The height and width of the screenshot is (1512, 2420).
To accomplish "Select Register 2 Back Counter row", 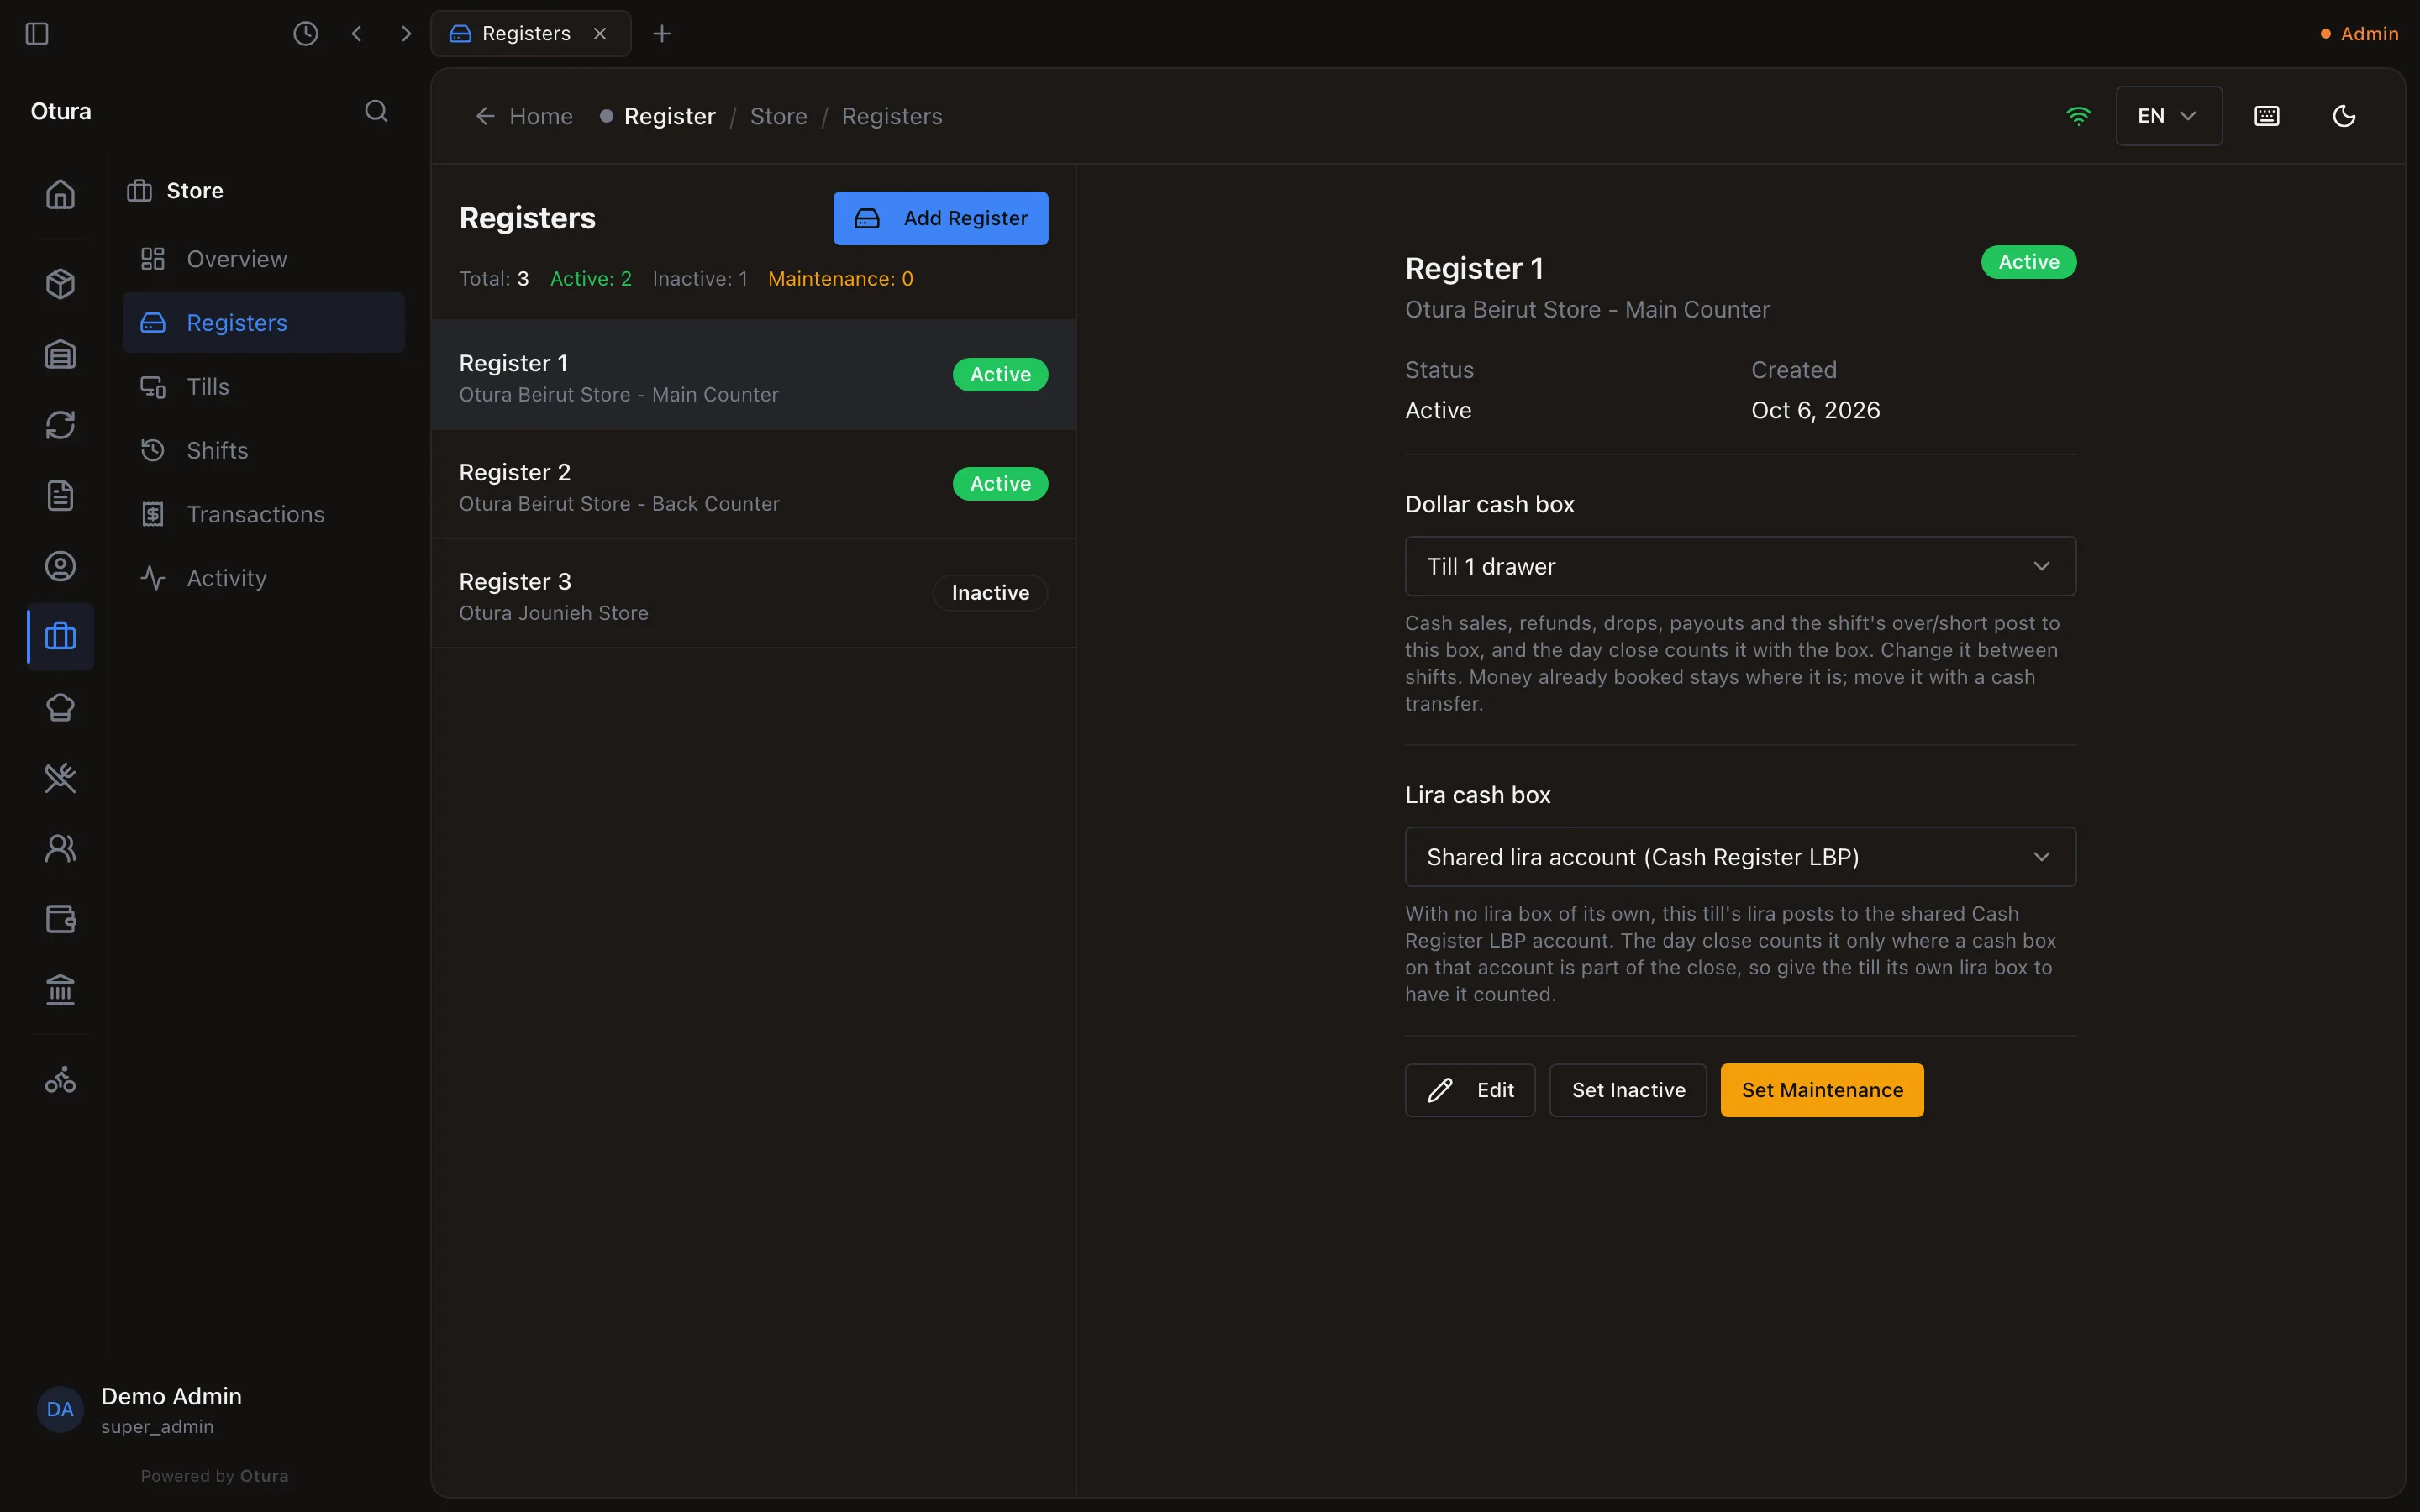I will click(x=753, y=485).
